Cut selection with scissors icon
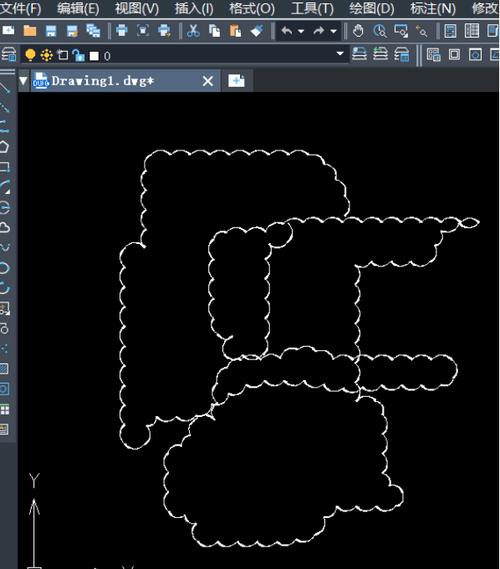 point(193,31)
